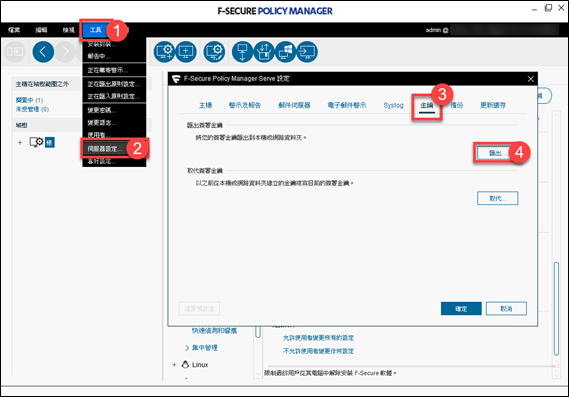The image size is (569, 397).
Task: Confirm the dialog with 確定 button
Action: coord(461,309)
